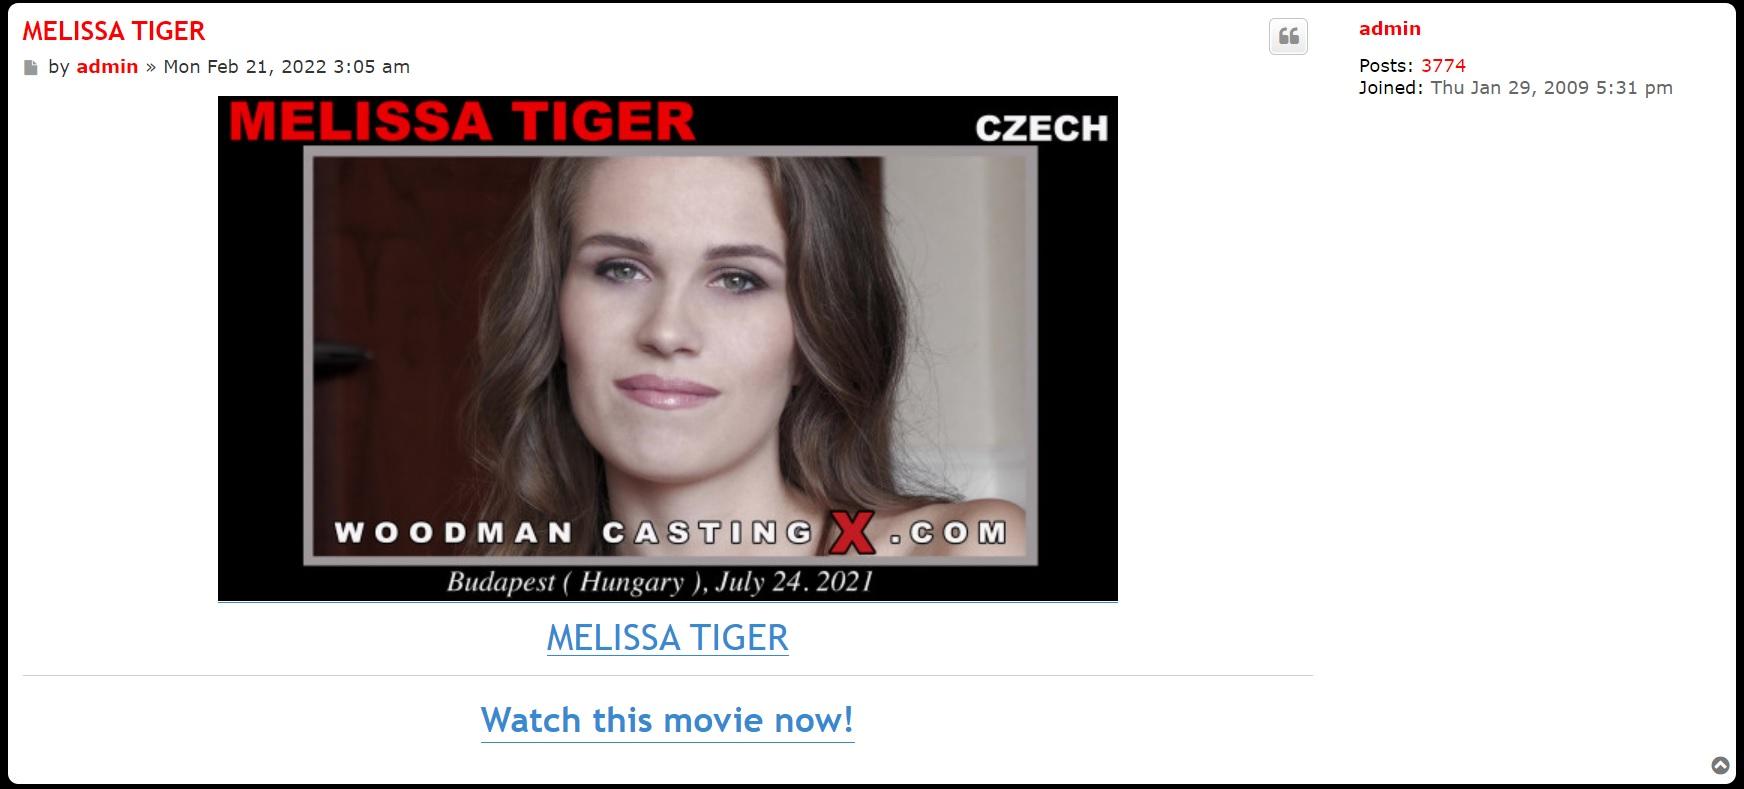Image resolution: width=1744 pixels, height=789 pixels.
Task: View the 3774 posts by admin
Action: [1443, 66]
